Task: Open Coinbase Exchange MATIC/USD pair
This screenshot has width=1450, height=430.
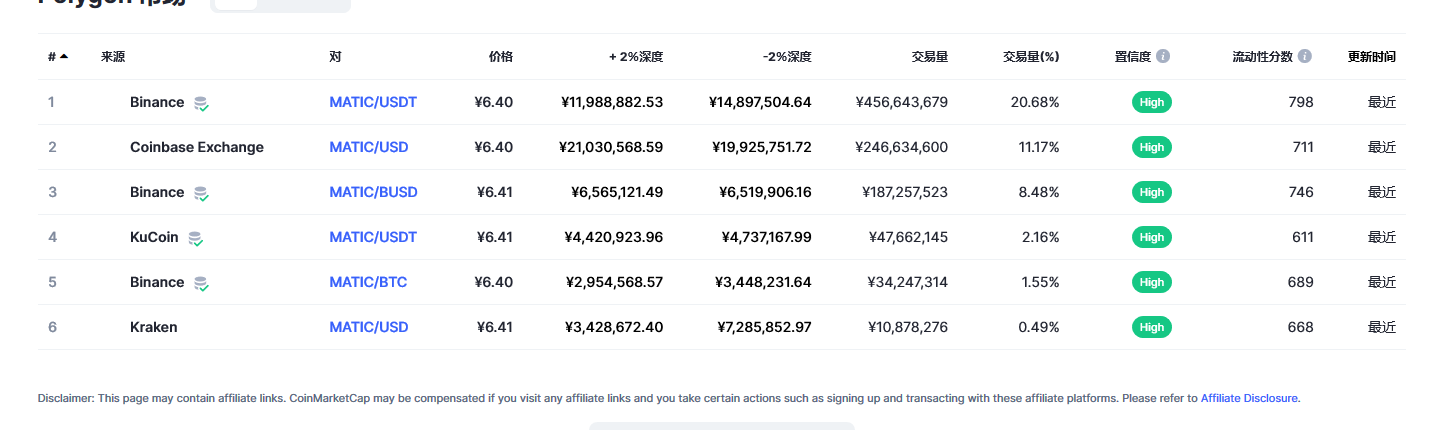Action: [x=369, y=147]
